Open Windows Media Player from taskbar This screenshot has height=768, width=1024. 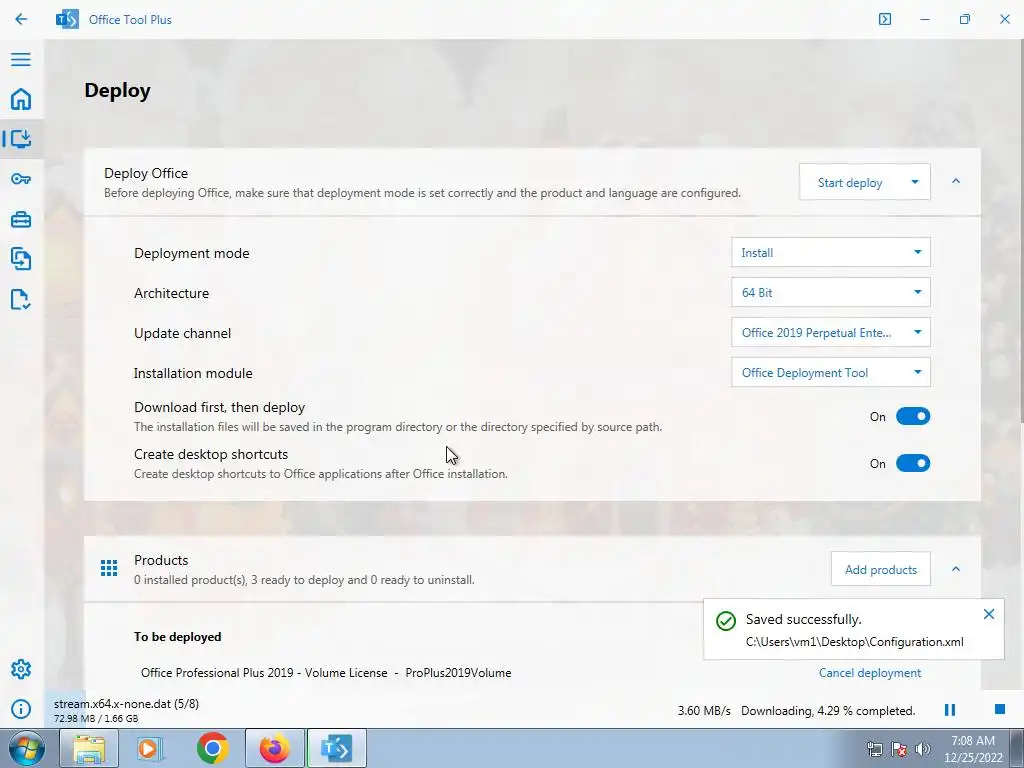[x=150, y=748]
